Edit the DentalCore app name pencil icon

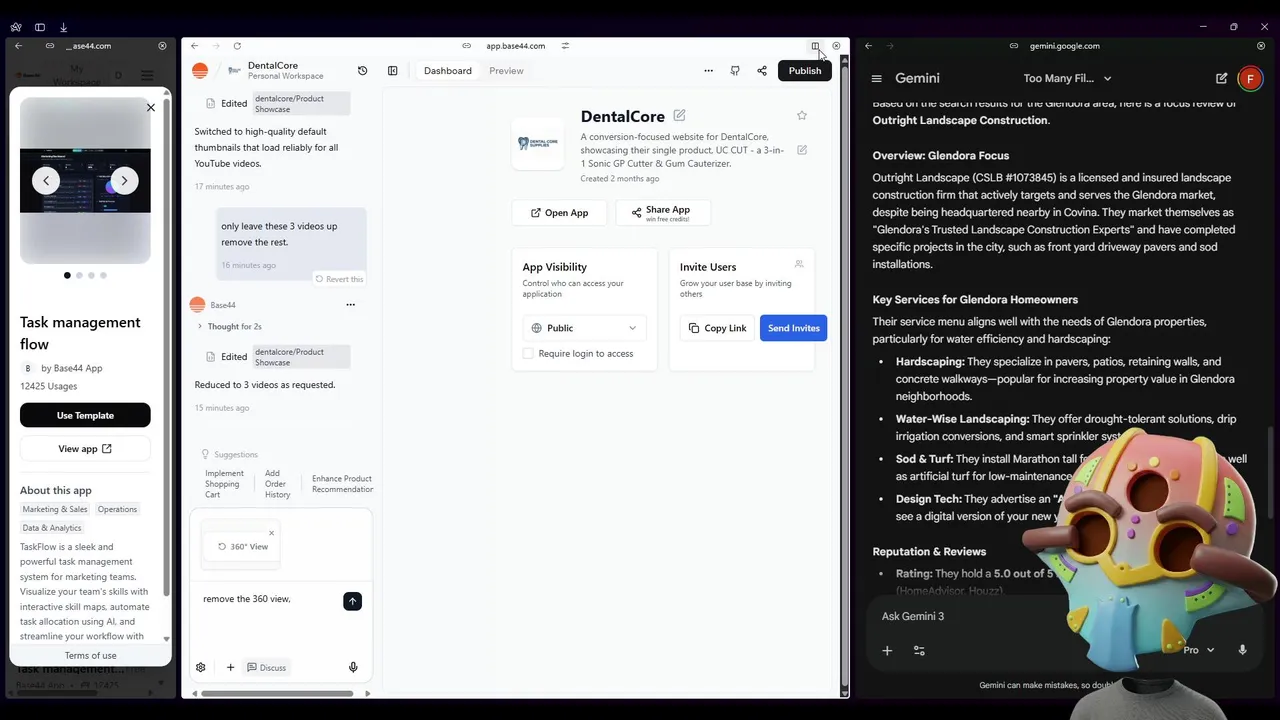[x=679, y=116]
